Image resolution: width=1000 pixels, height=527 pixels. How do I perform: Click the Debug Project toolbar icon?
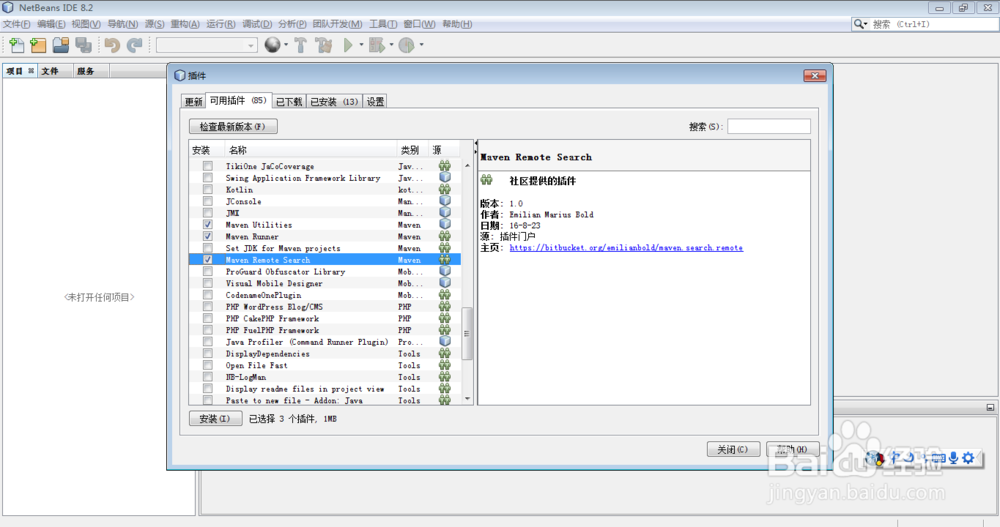[376, 45]
